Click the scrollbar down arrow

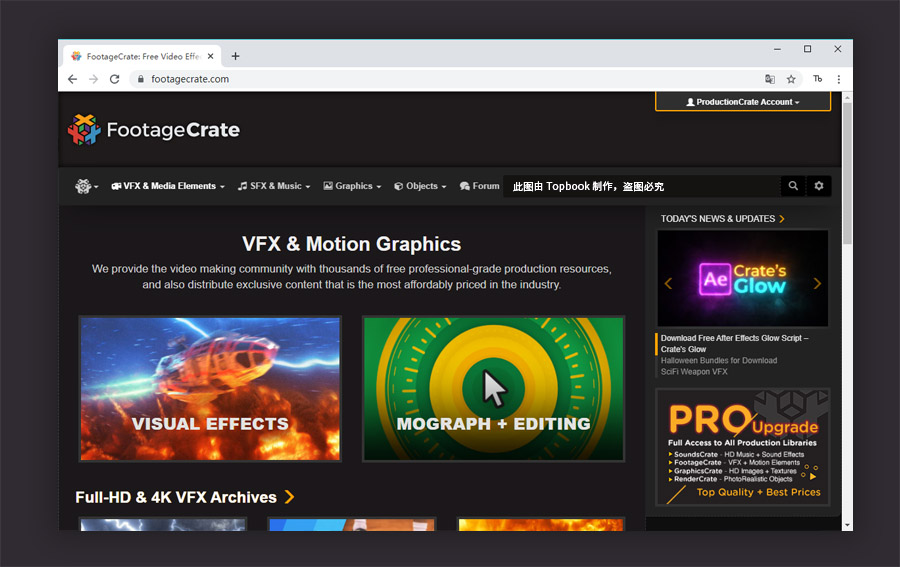[847, 525]
